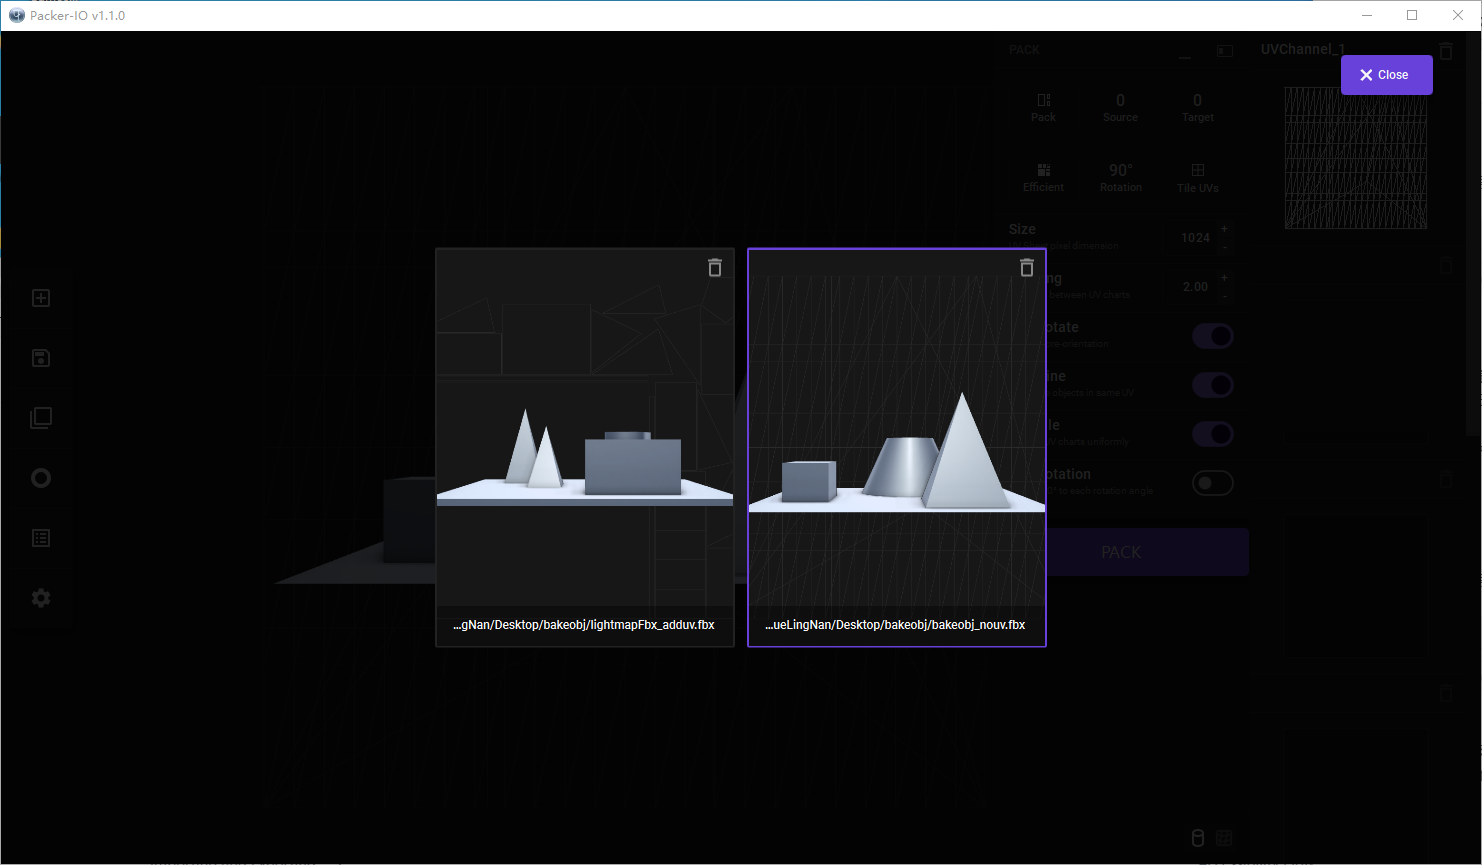
Task: Delete UVChannel_1 via trash icon
Action: click(1446, 50)
